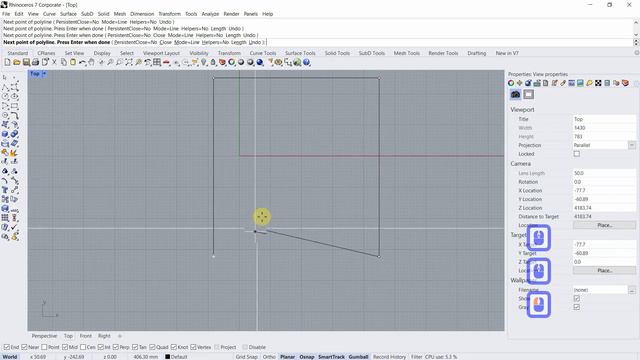This screenshot has height=360, width=640.
Task: Toggle the Near osnap checkbox
Action: 24,347
